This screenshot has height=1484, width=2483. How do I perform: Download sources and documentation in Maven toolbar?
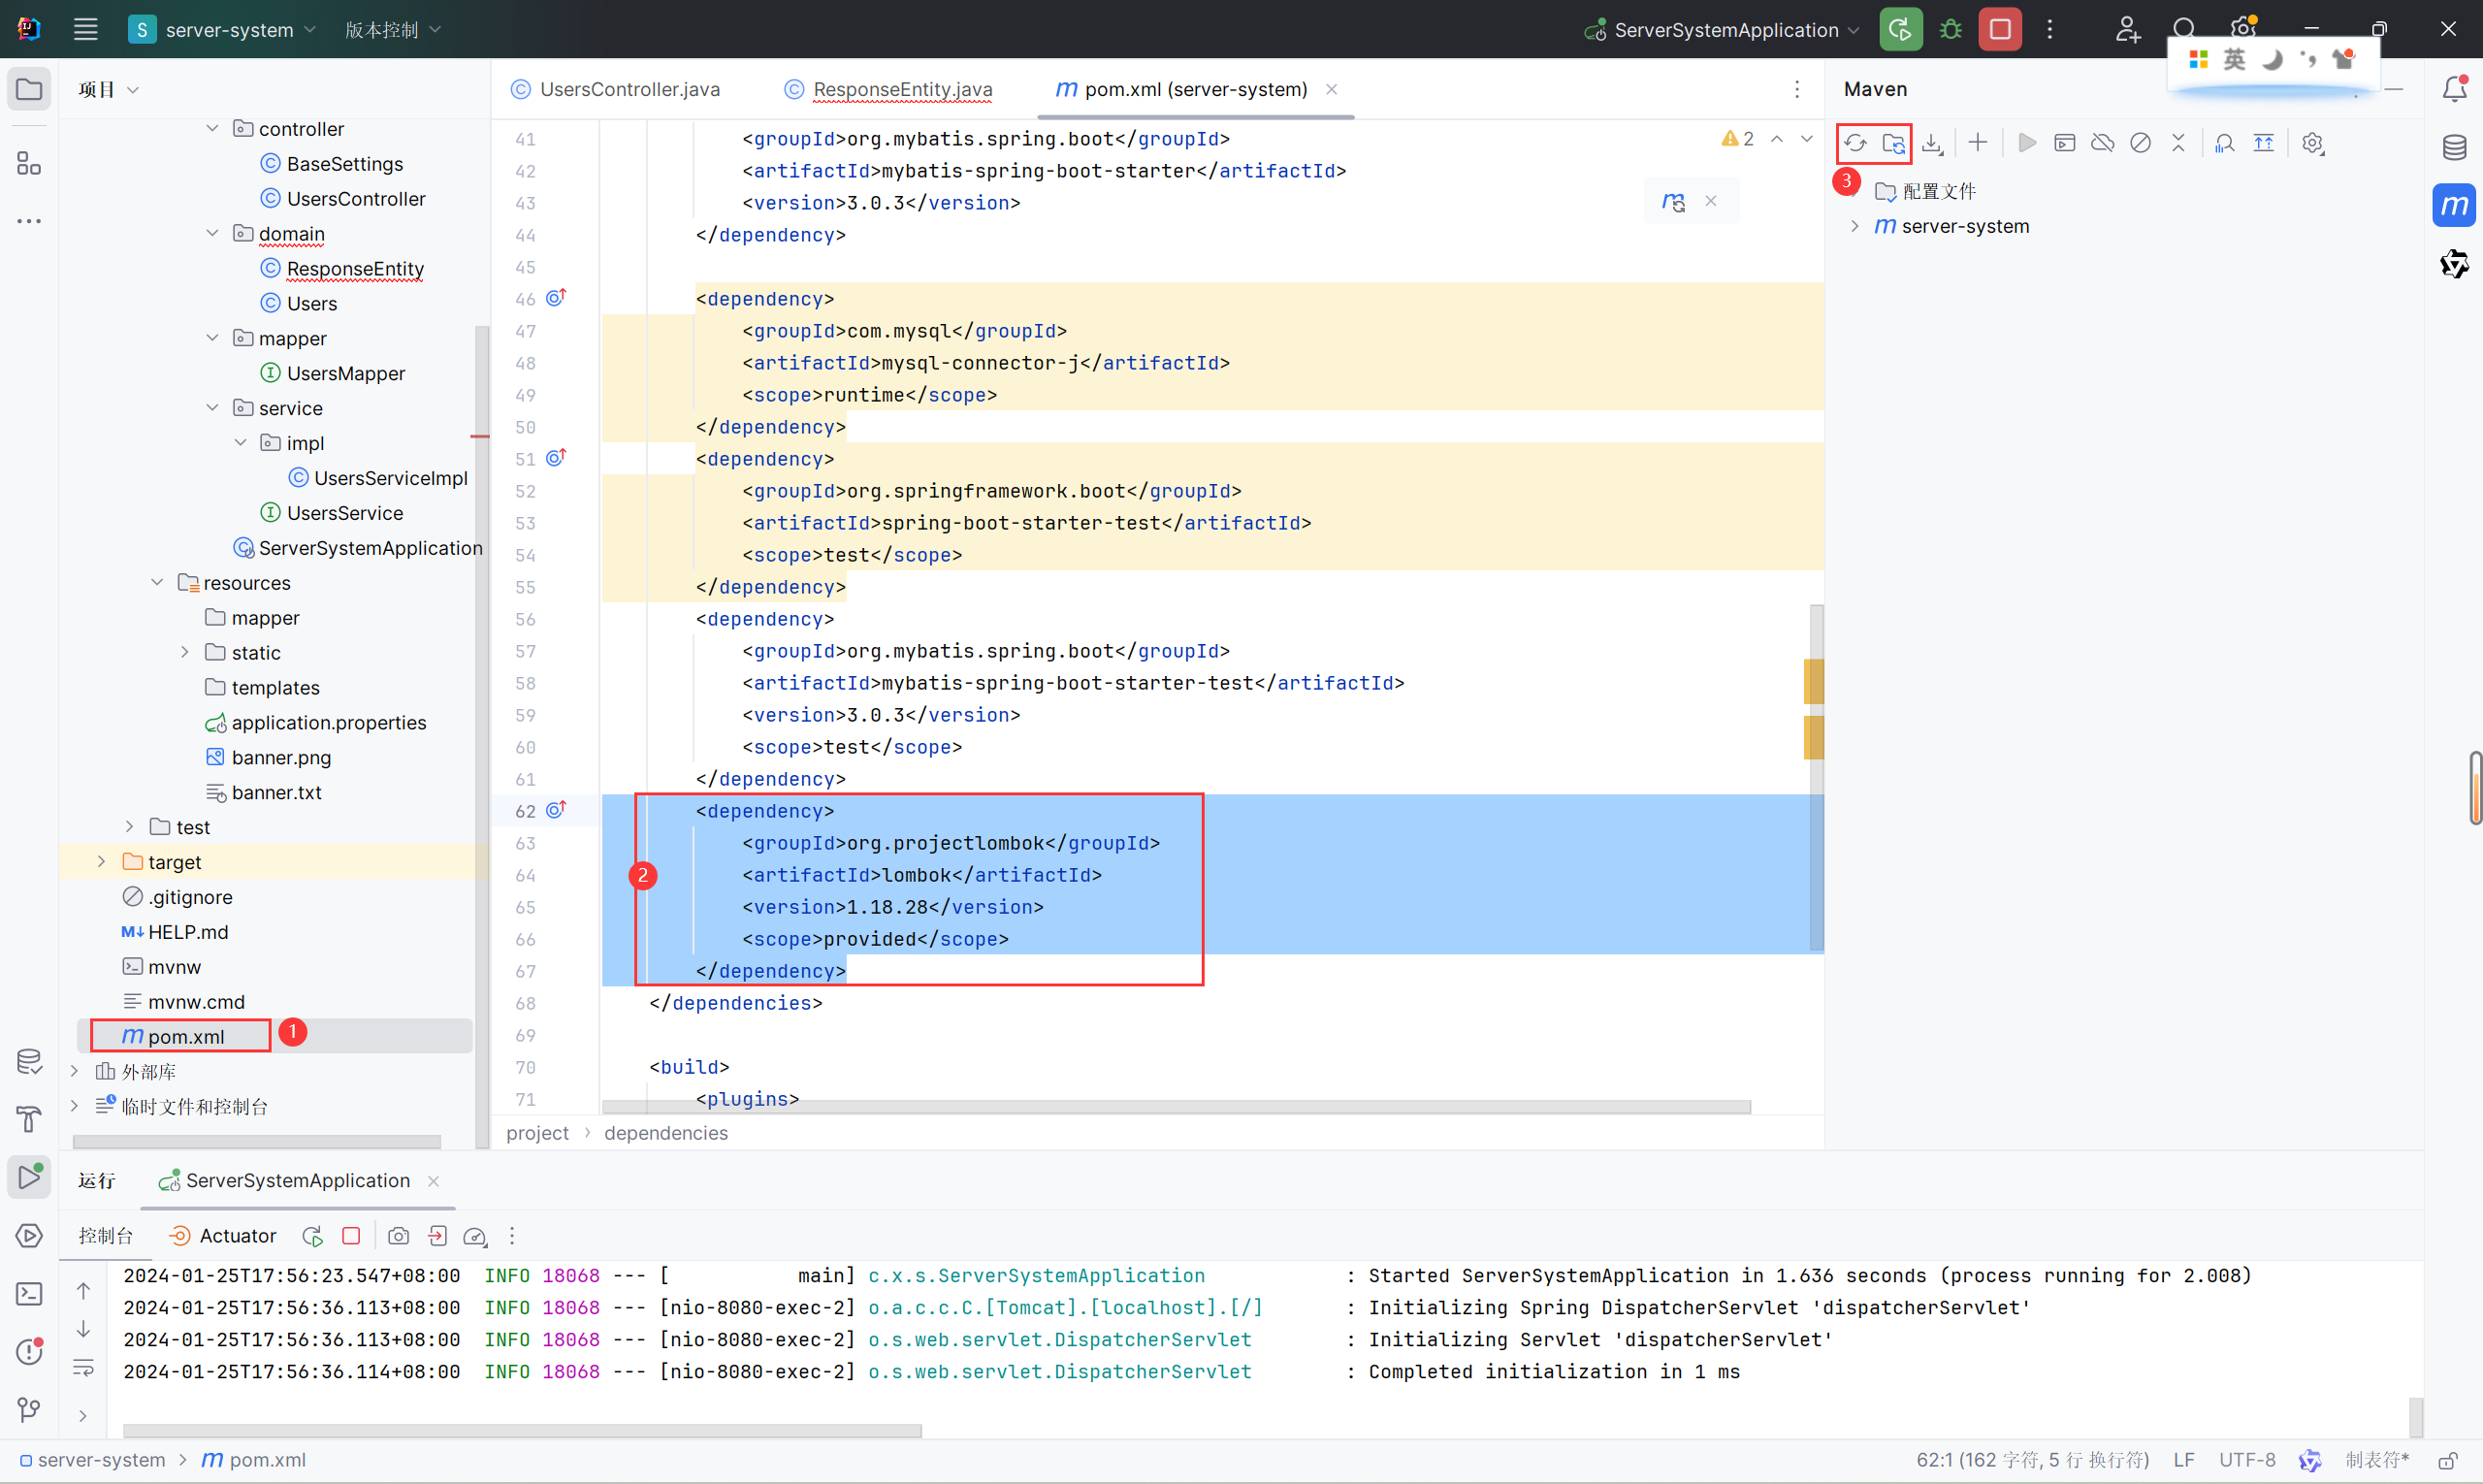pyautogui.click(x=1933, y=143)
